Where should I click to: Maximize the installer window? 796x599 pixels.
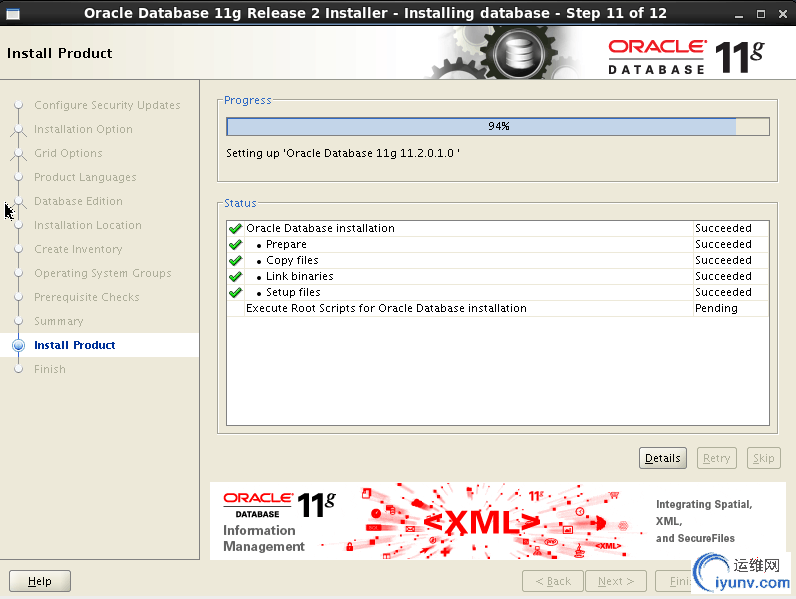761,14
